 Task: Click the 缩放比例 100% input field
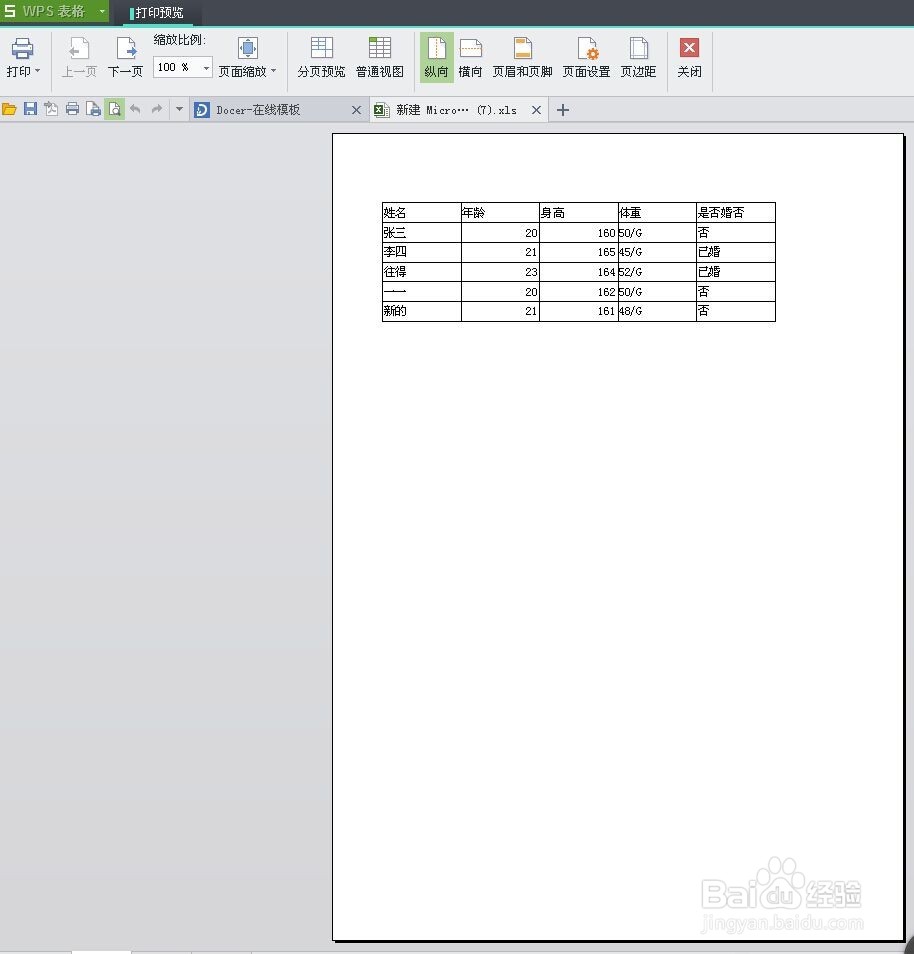176,67
